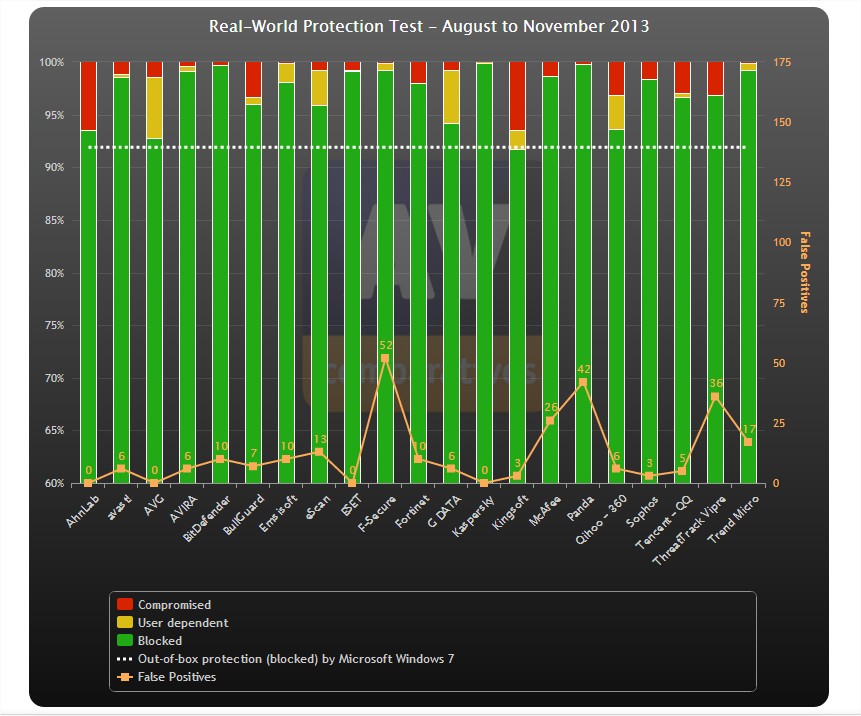
Task: Click the yellow User dependent segment of eScan's bar
Action: coord(319,88)
